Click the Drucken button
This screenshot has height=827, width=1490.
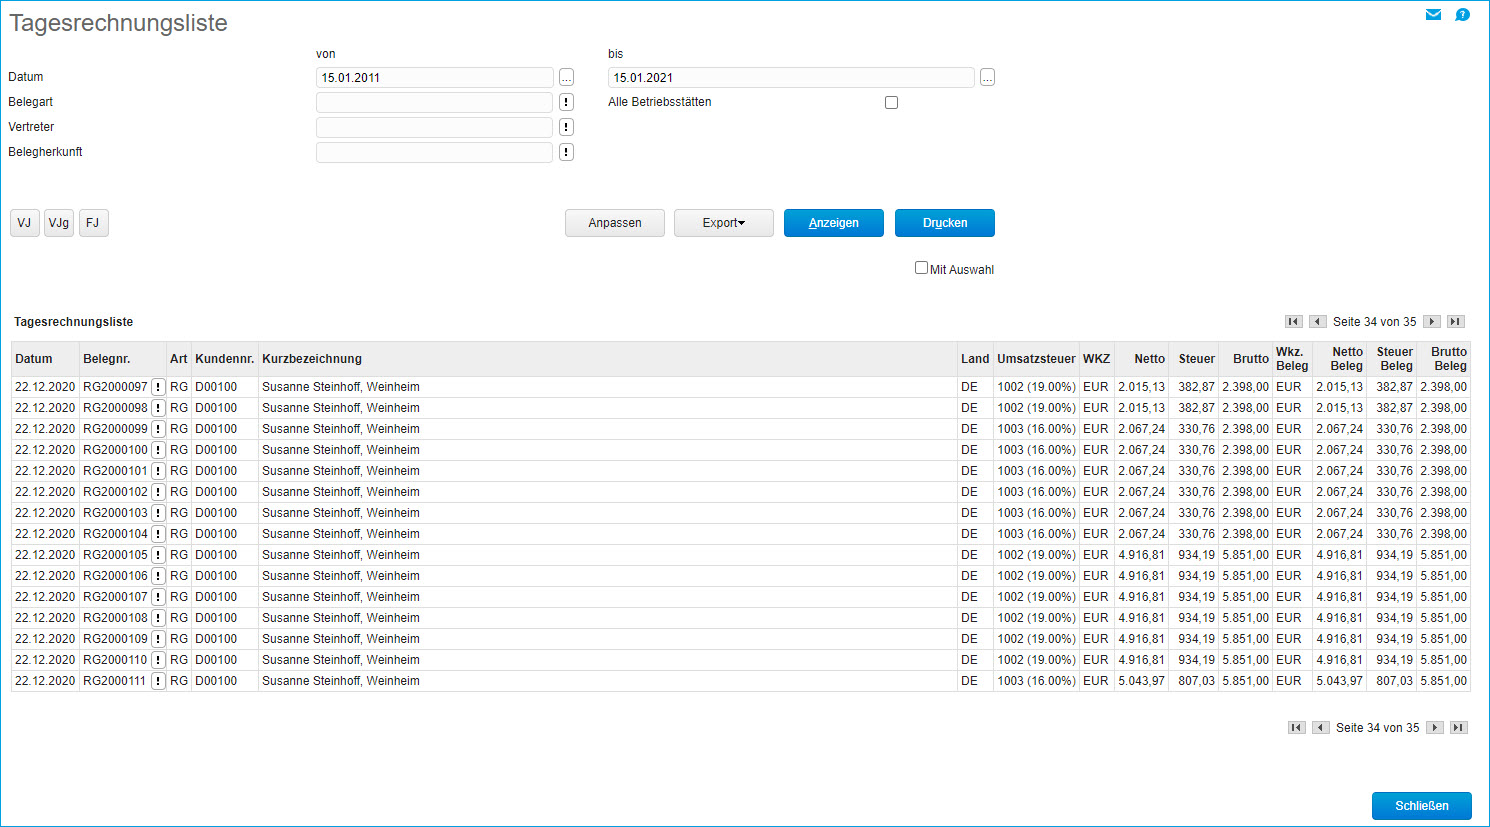[944, 223]
